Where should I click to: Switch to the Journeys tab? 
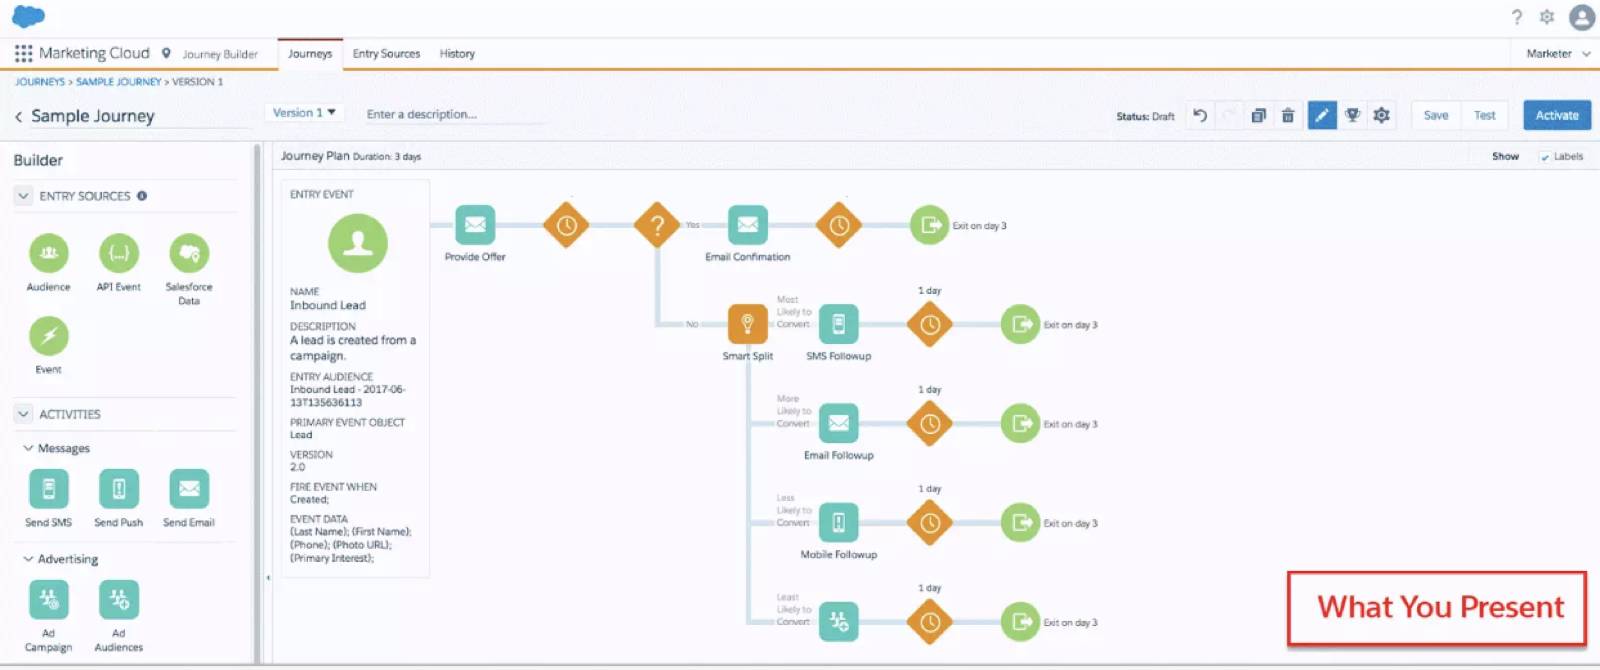coord(310,53)
